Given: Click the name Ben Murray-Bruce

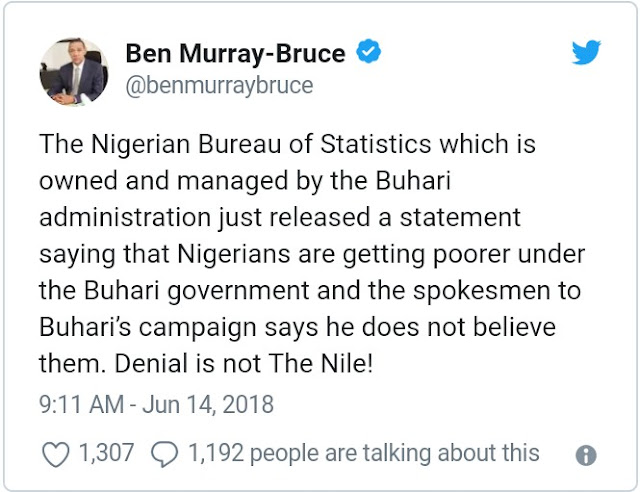Looking at the screenshot, I should point(236,53).
